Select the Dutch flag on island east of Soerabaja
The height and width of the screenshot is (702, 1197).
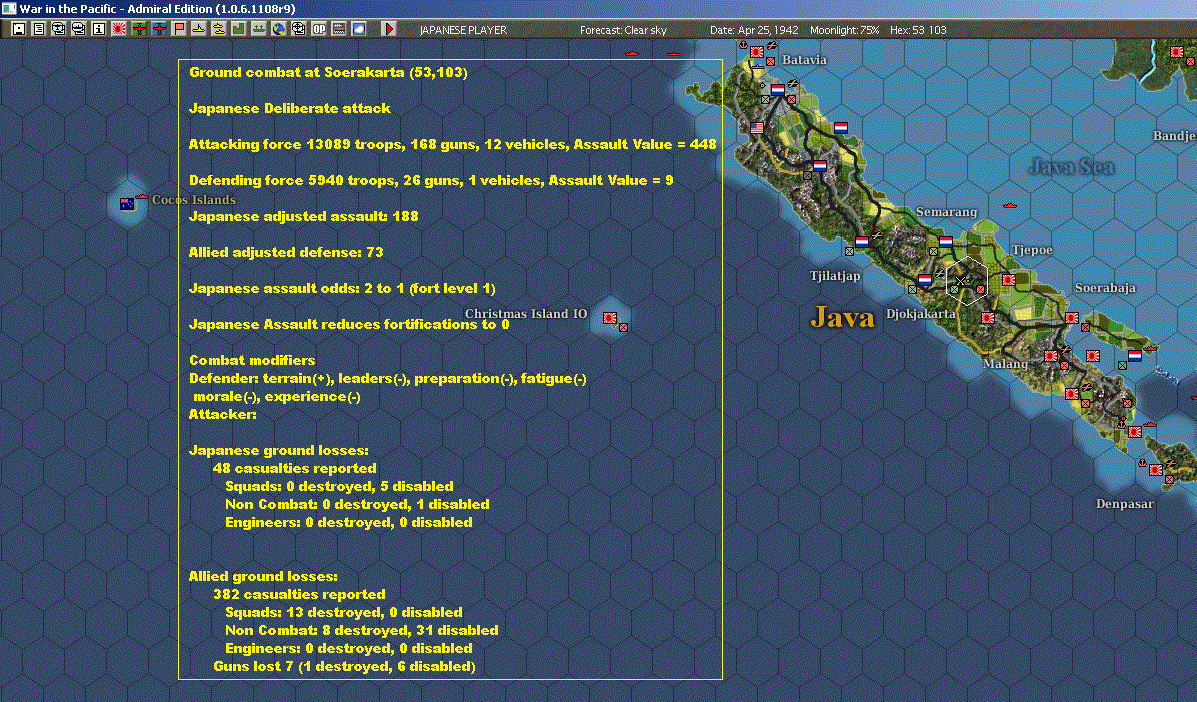tap(1135, 356)
